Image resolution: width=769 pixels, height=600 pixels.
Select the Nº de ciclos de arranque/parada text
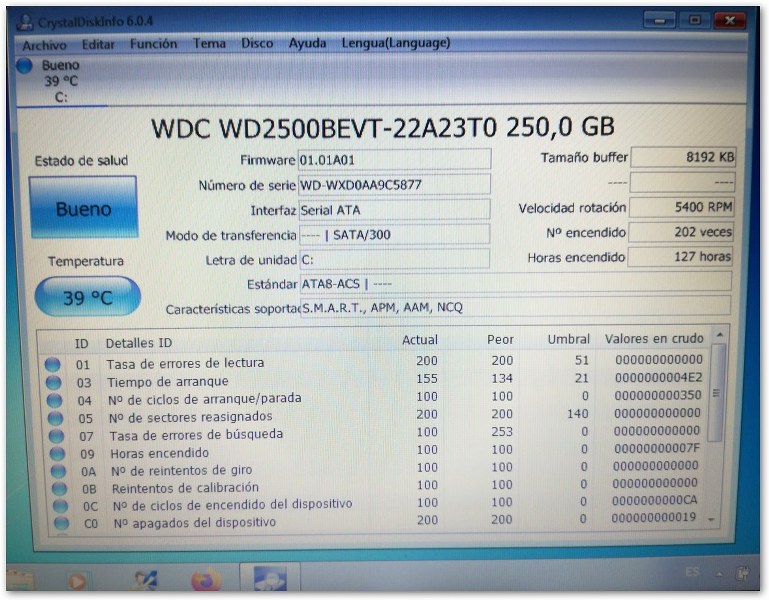pyautogui.click(x=205, y=399)
